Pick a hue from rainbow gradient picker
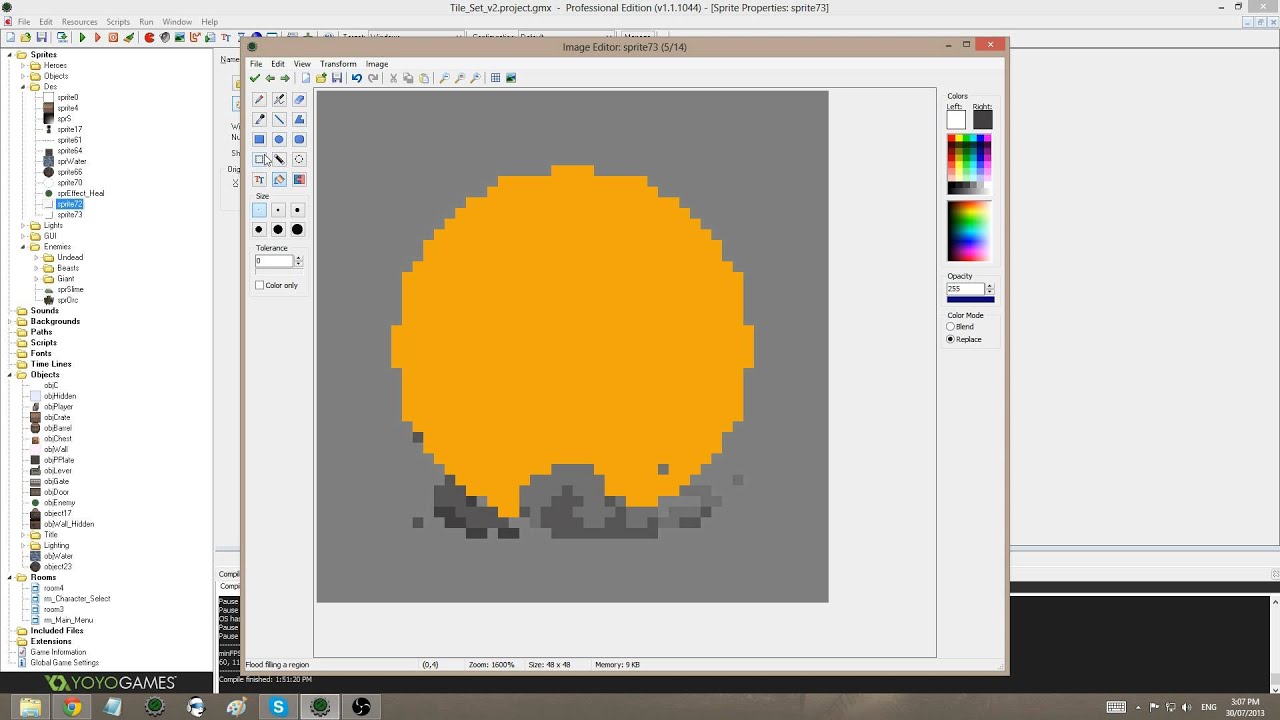 [969, 231]
